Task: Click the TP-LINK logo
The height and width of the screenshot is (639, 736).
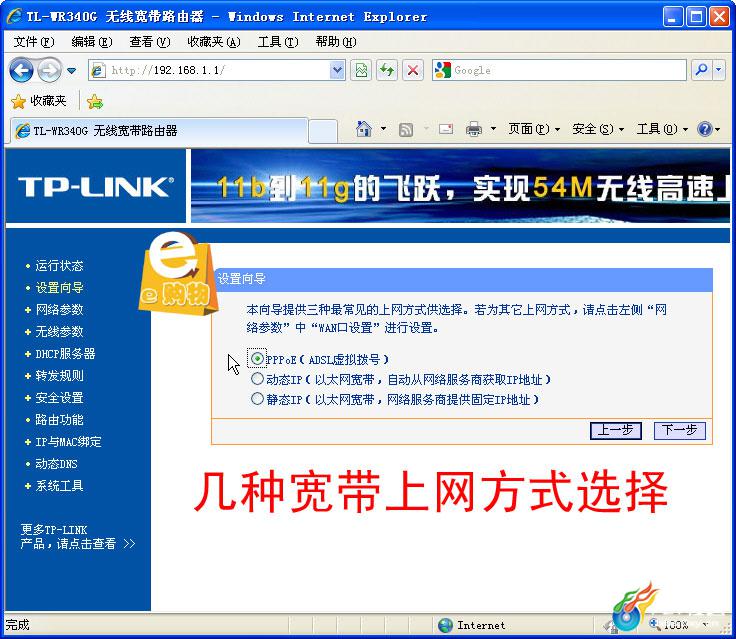Action: [96, 187]
